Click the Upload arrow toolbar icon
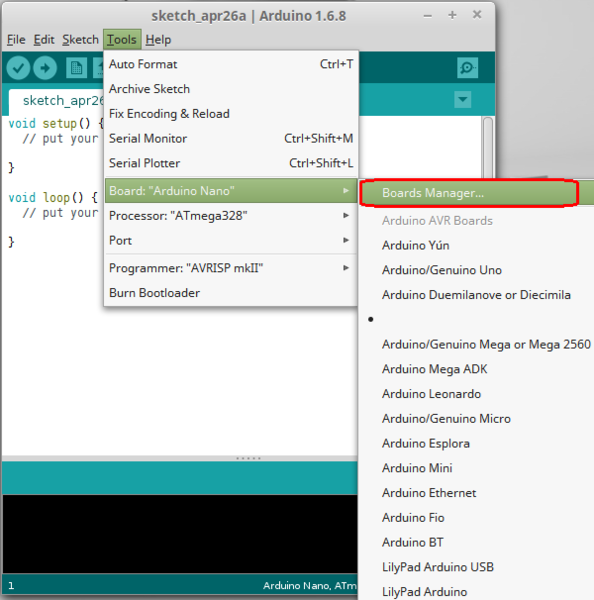This screenshot has width=594, height=600. [45, 68]
